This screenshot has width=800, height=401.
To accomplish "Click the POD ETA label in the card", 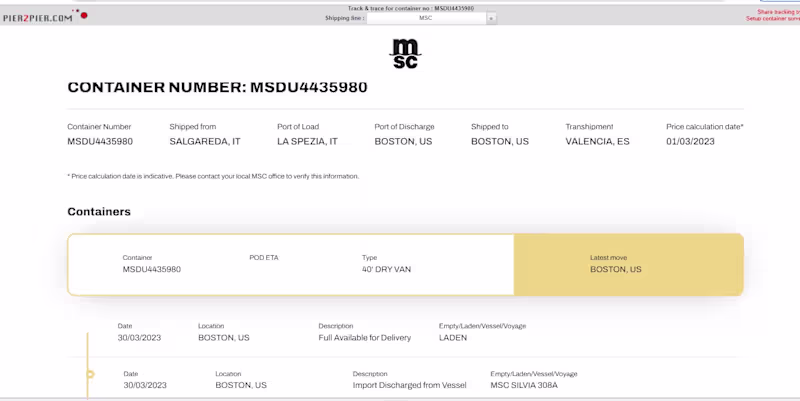I will (x=264, y=258).
